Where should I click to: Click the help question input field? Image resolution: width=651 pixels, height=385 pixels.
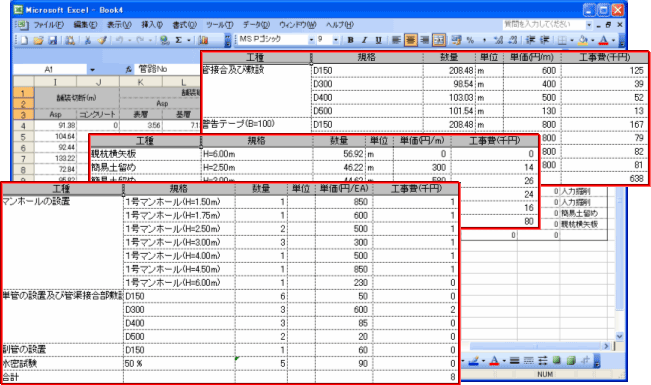click(x=543, y=25)
